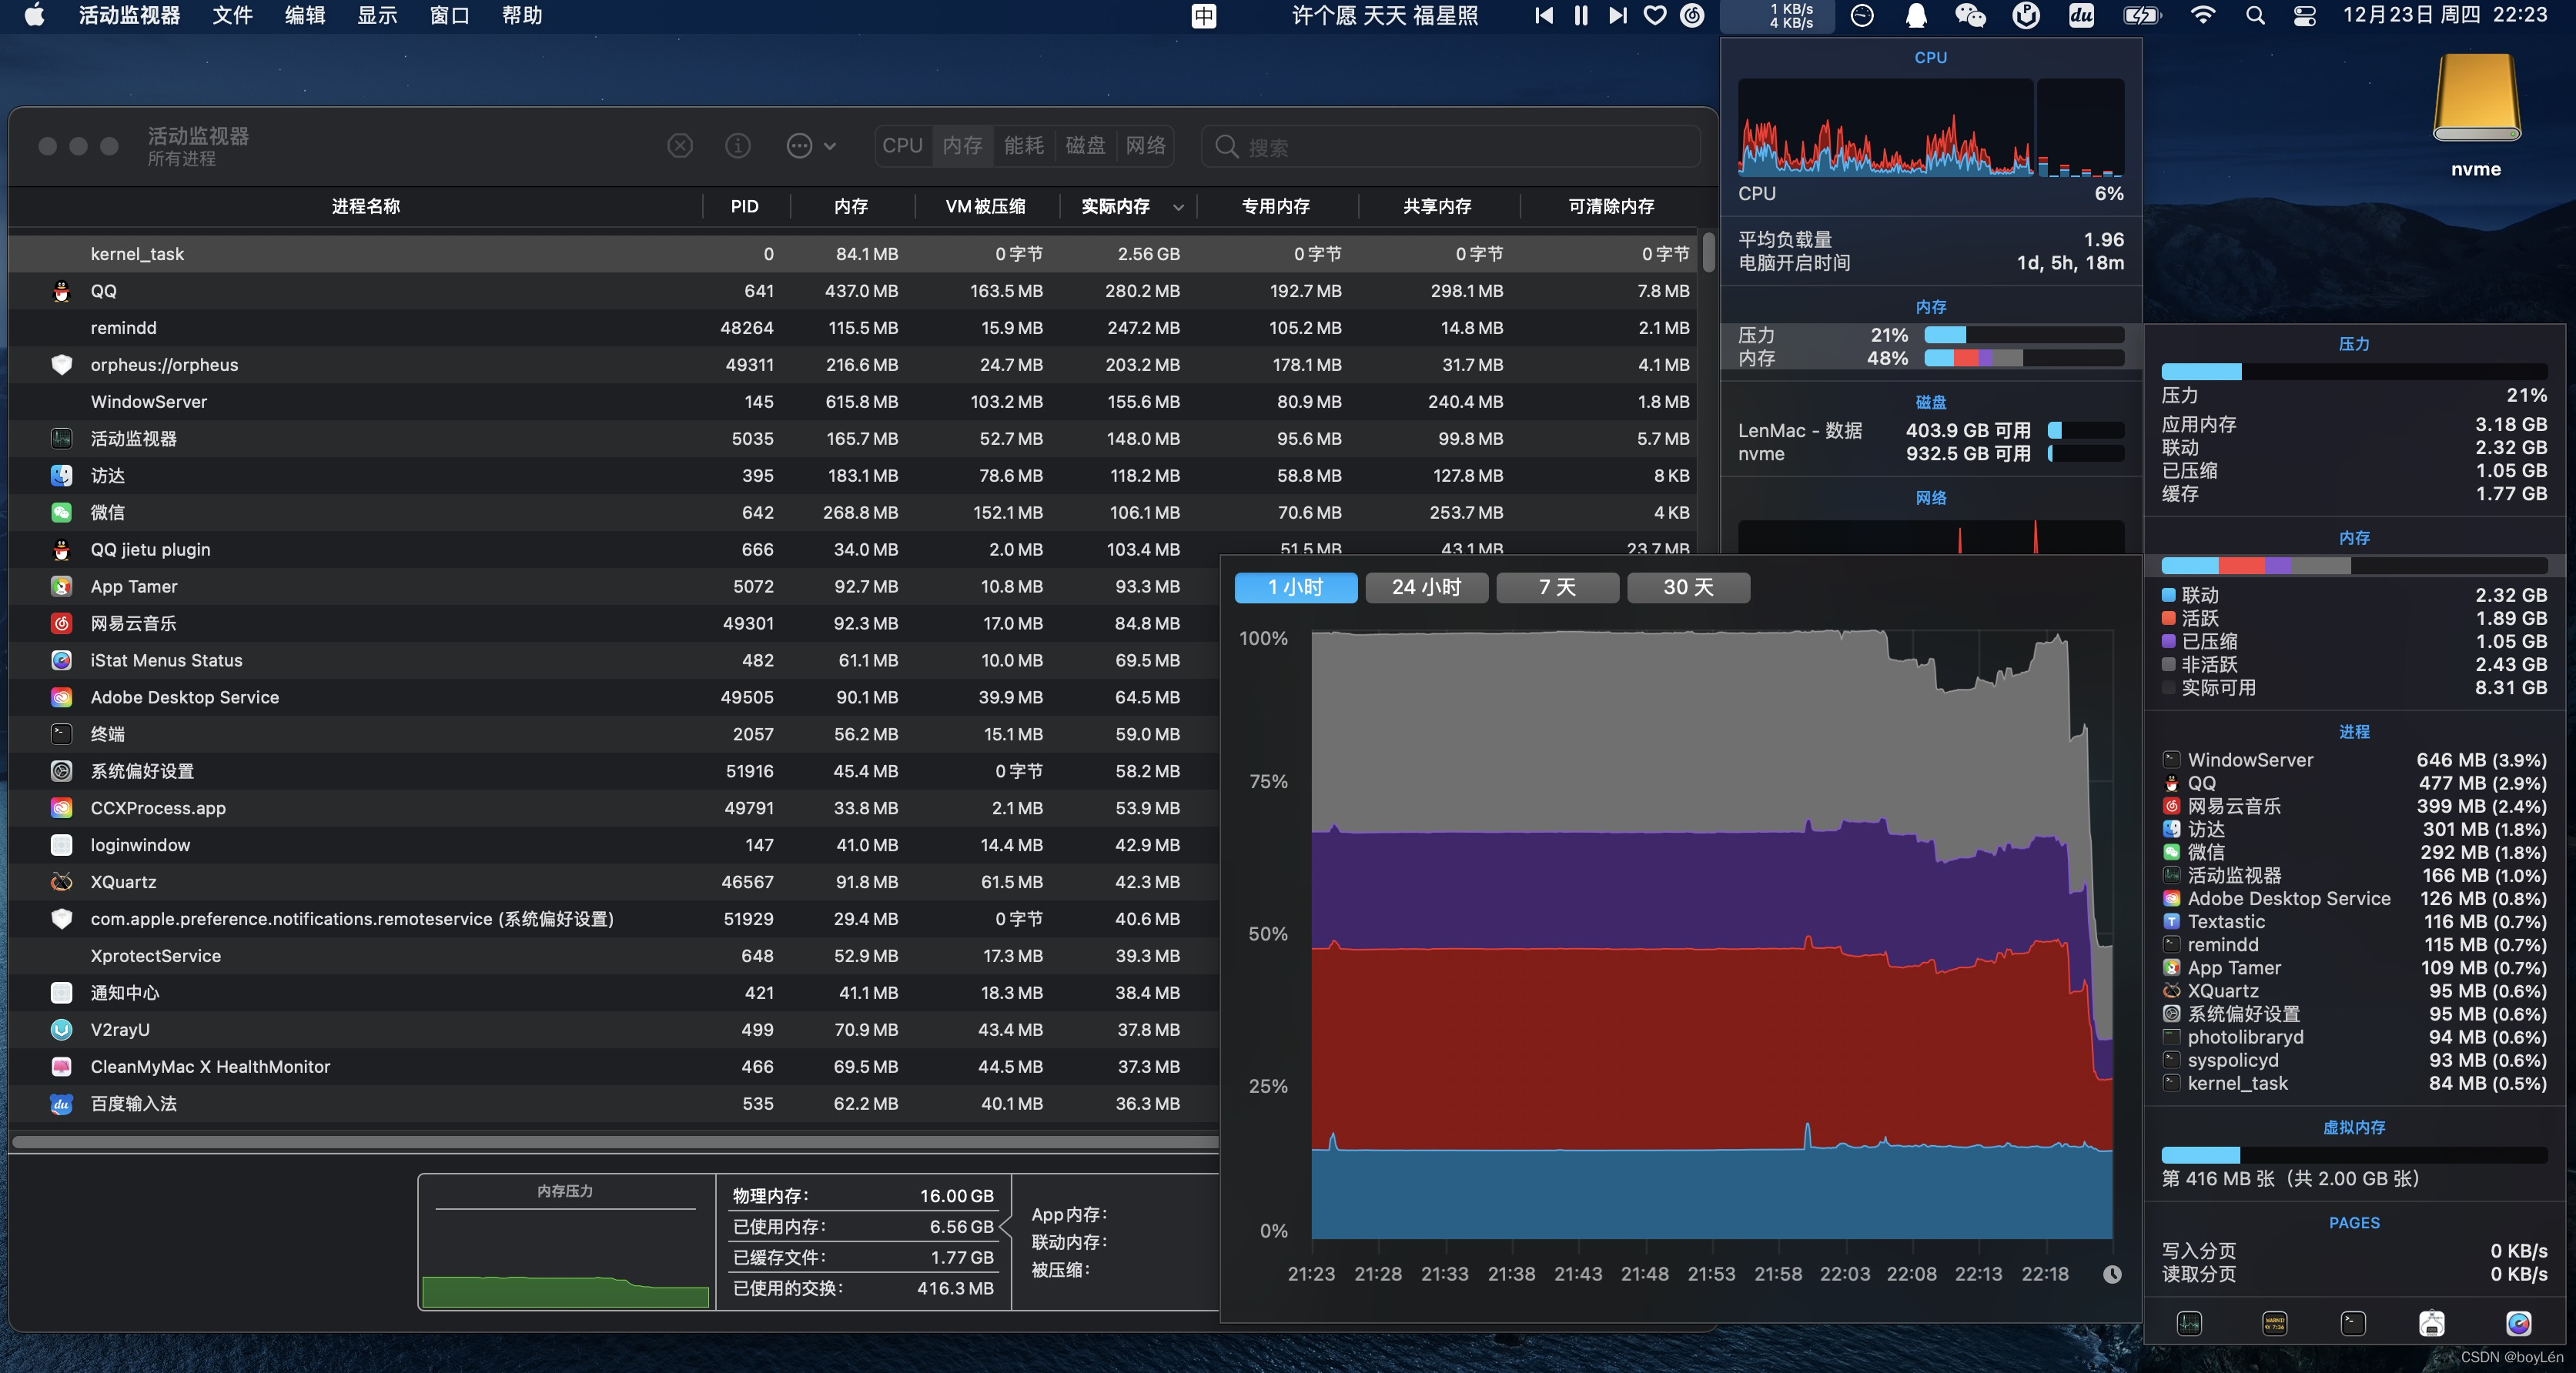Open System Information icon in iStat footer
This screenshot has width=2576, height=1373.
pos(2432,1323)
